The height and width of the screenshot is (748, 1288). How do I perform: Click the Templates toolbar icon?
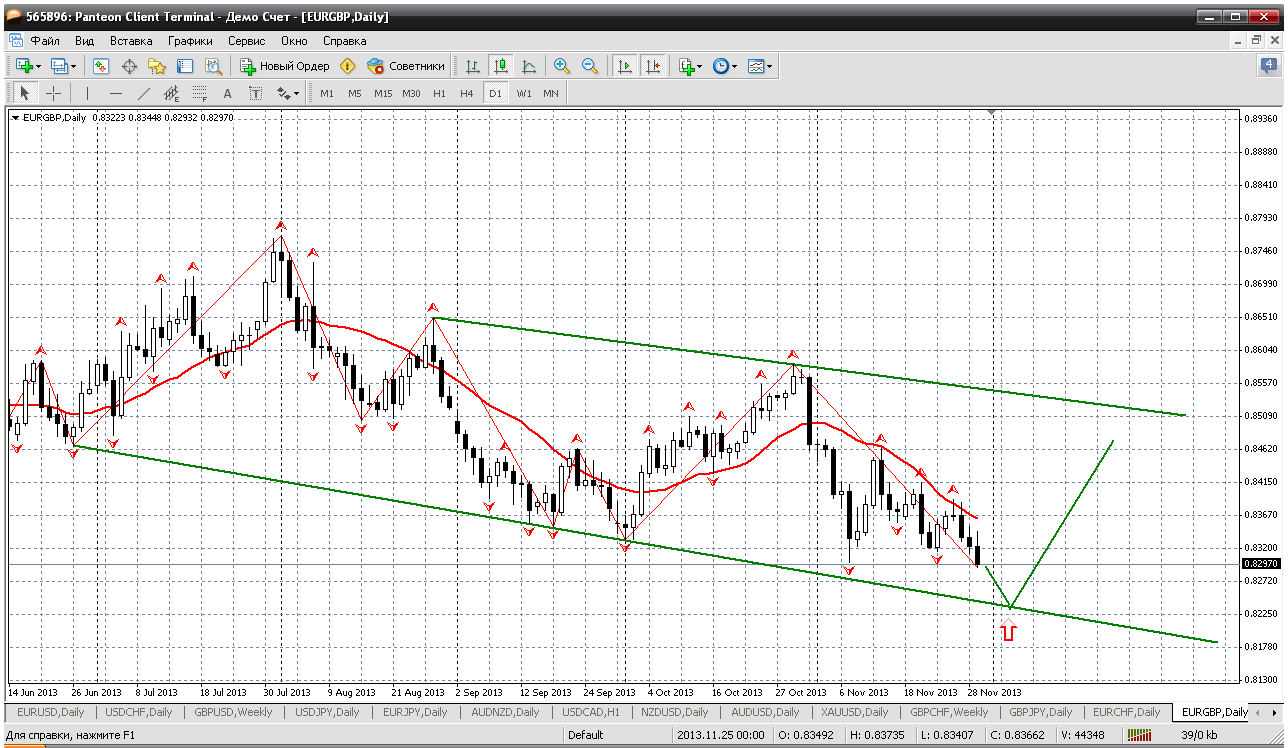click(x=756, y=66)
